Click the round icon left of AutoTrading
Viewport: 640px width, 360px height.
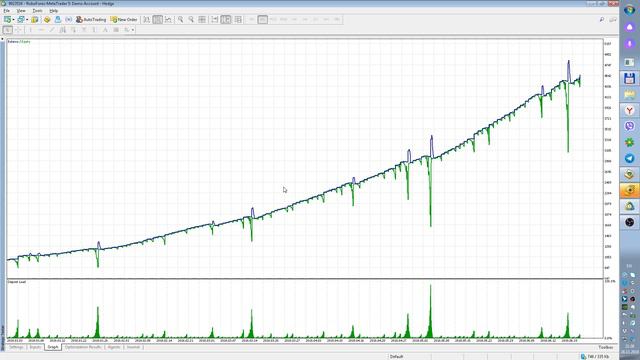[x=69, y=20]
